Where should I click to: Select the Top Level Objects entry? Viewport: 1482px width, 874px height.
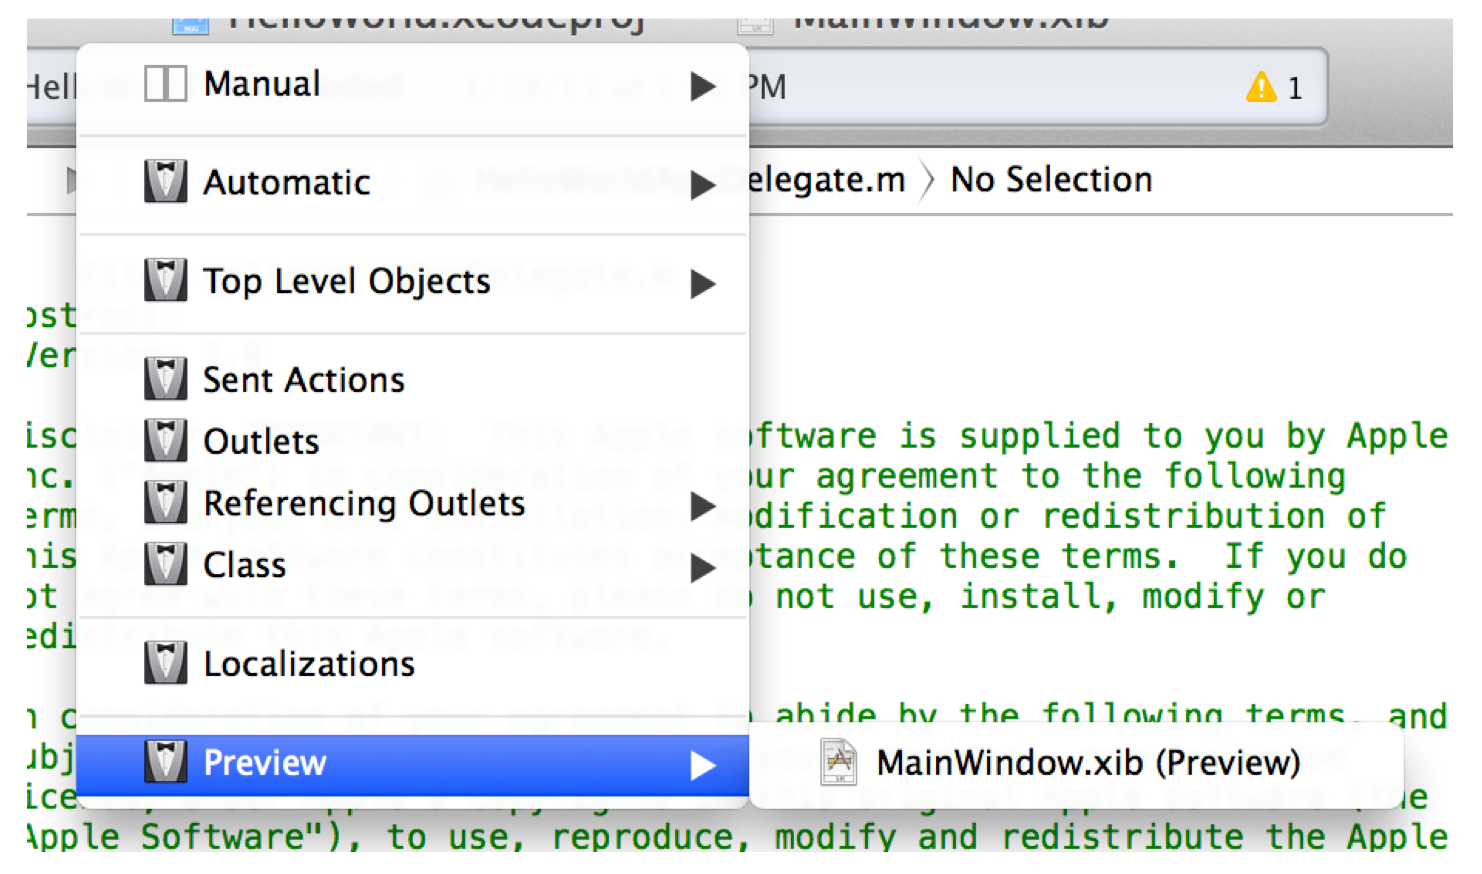(412, 282)
